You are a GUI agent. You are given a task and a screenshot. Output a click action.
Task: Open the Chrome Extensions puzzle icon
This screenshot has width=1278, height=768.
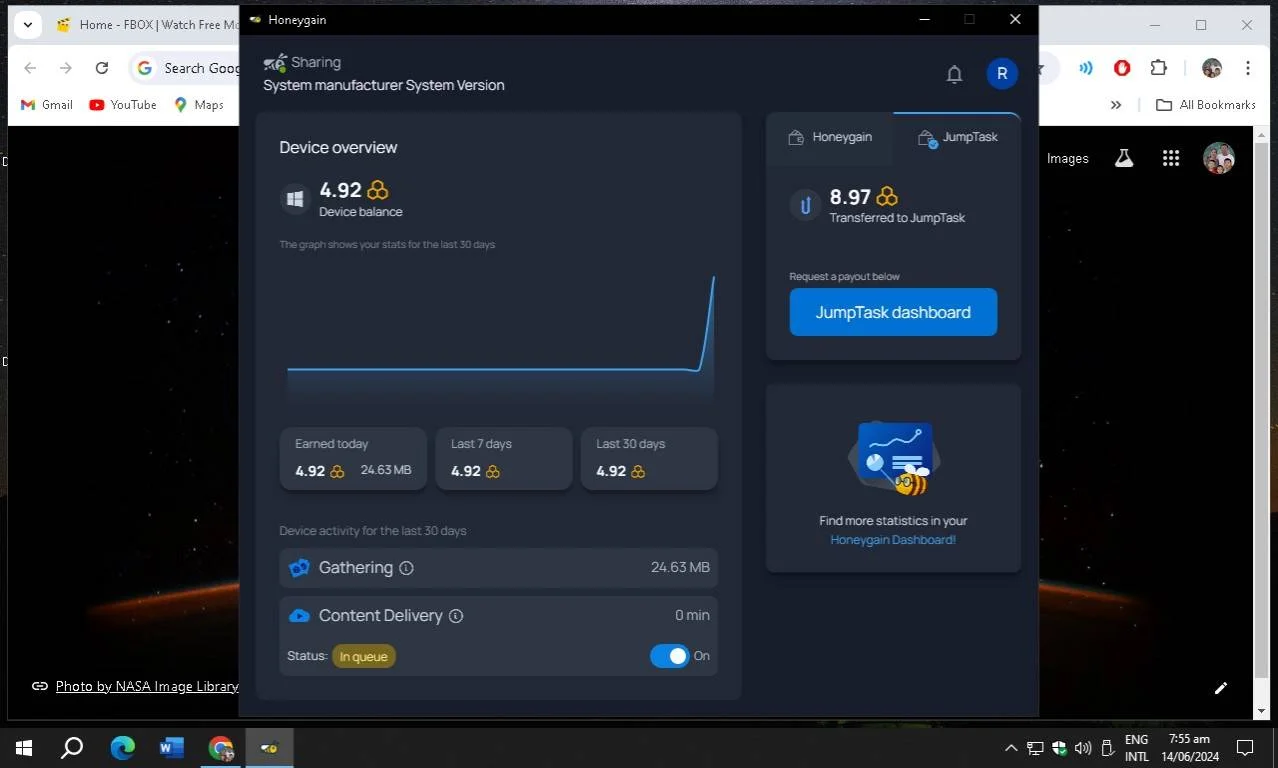(1158, 68)
